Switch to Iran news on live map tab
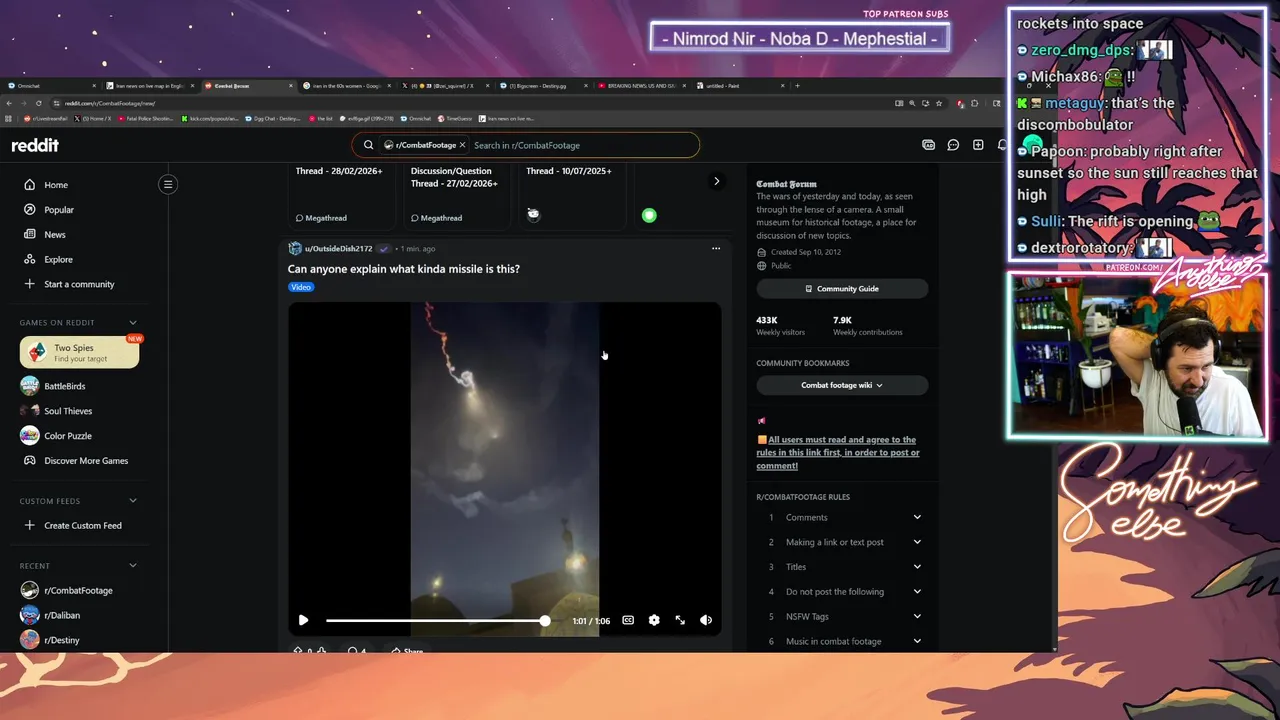Viewport: 1280px width, 720px height. click(150, 86)
